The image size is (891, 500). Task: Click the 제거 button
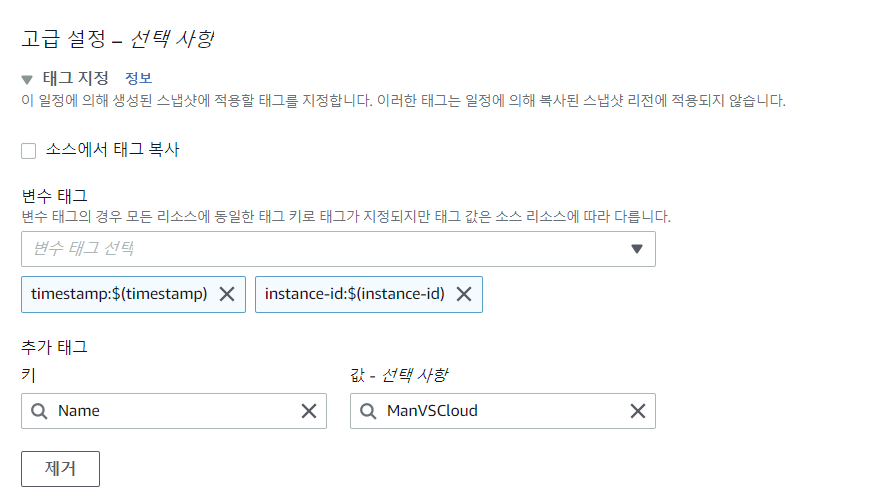click(60, 469)
